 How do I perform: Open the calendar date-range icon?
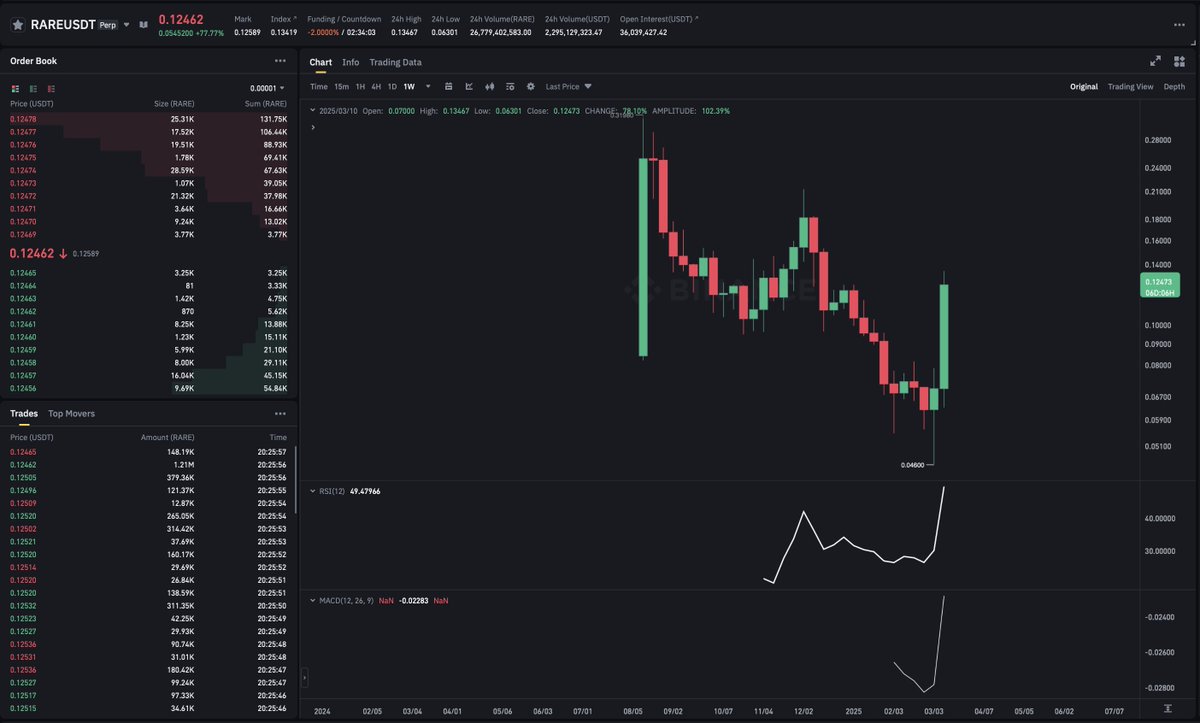click(x=449, y=87)
